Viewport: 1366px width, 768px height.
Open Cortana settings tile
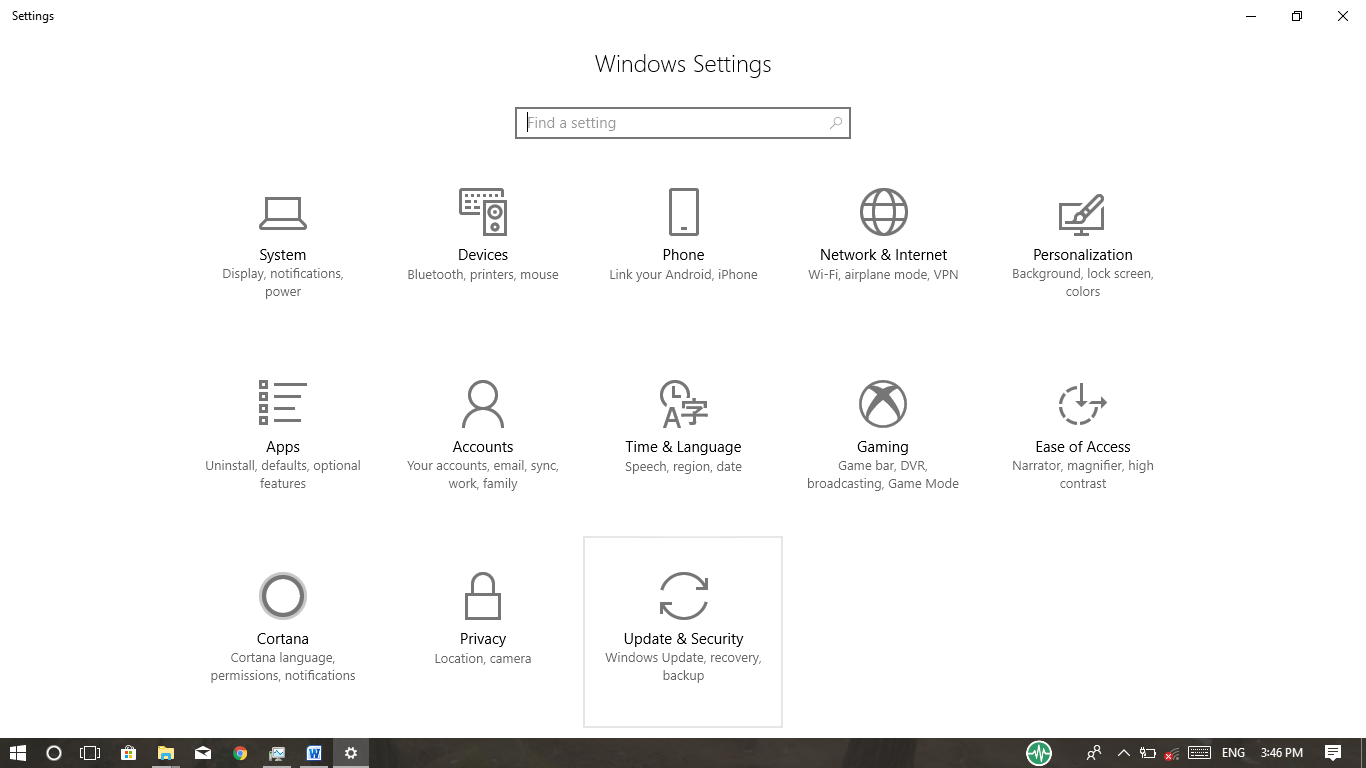pos(283,620)
